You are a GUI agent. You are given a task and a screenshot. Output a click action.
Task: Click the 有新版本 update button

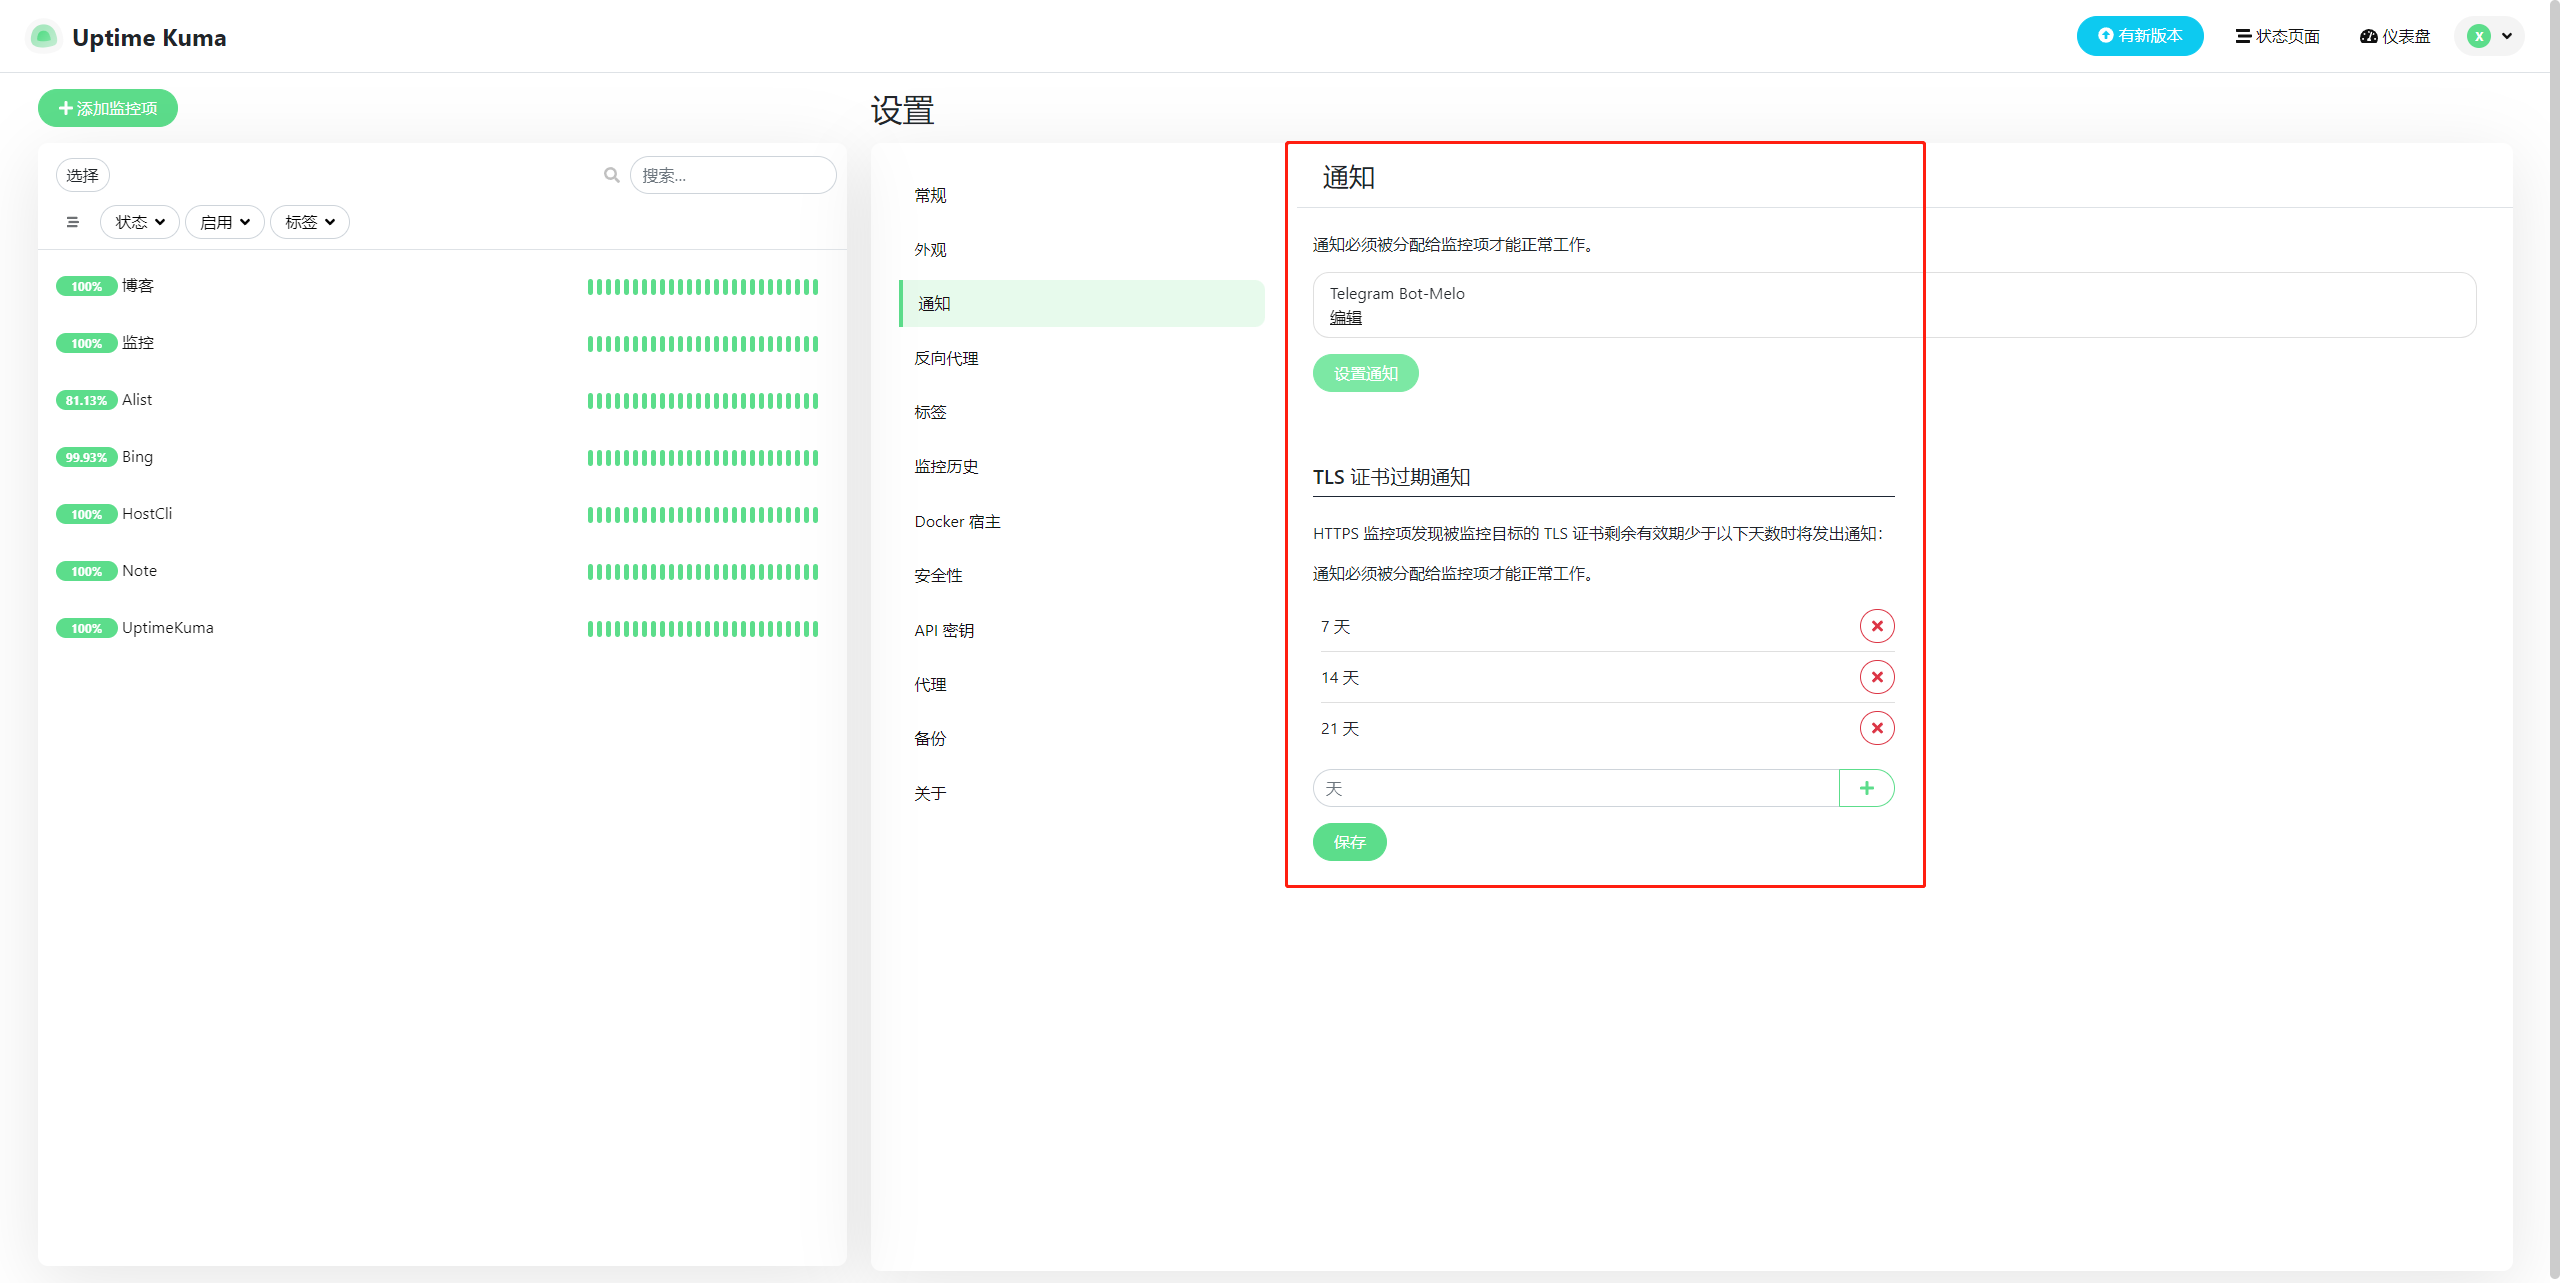2139,36
